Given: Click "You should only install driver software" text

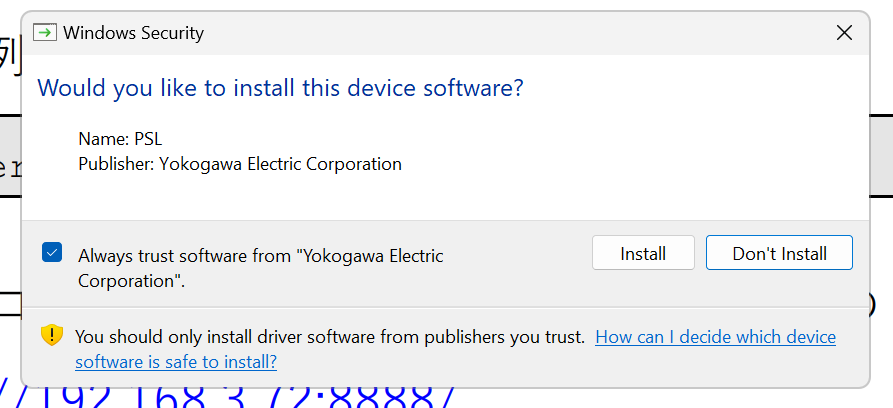Looking at the screenshot, I should tap(330, 337).
